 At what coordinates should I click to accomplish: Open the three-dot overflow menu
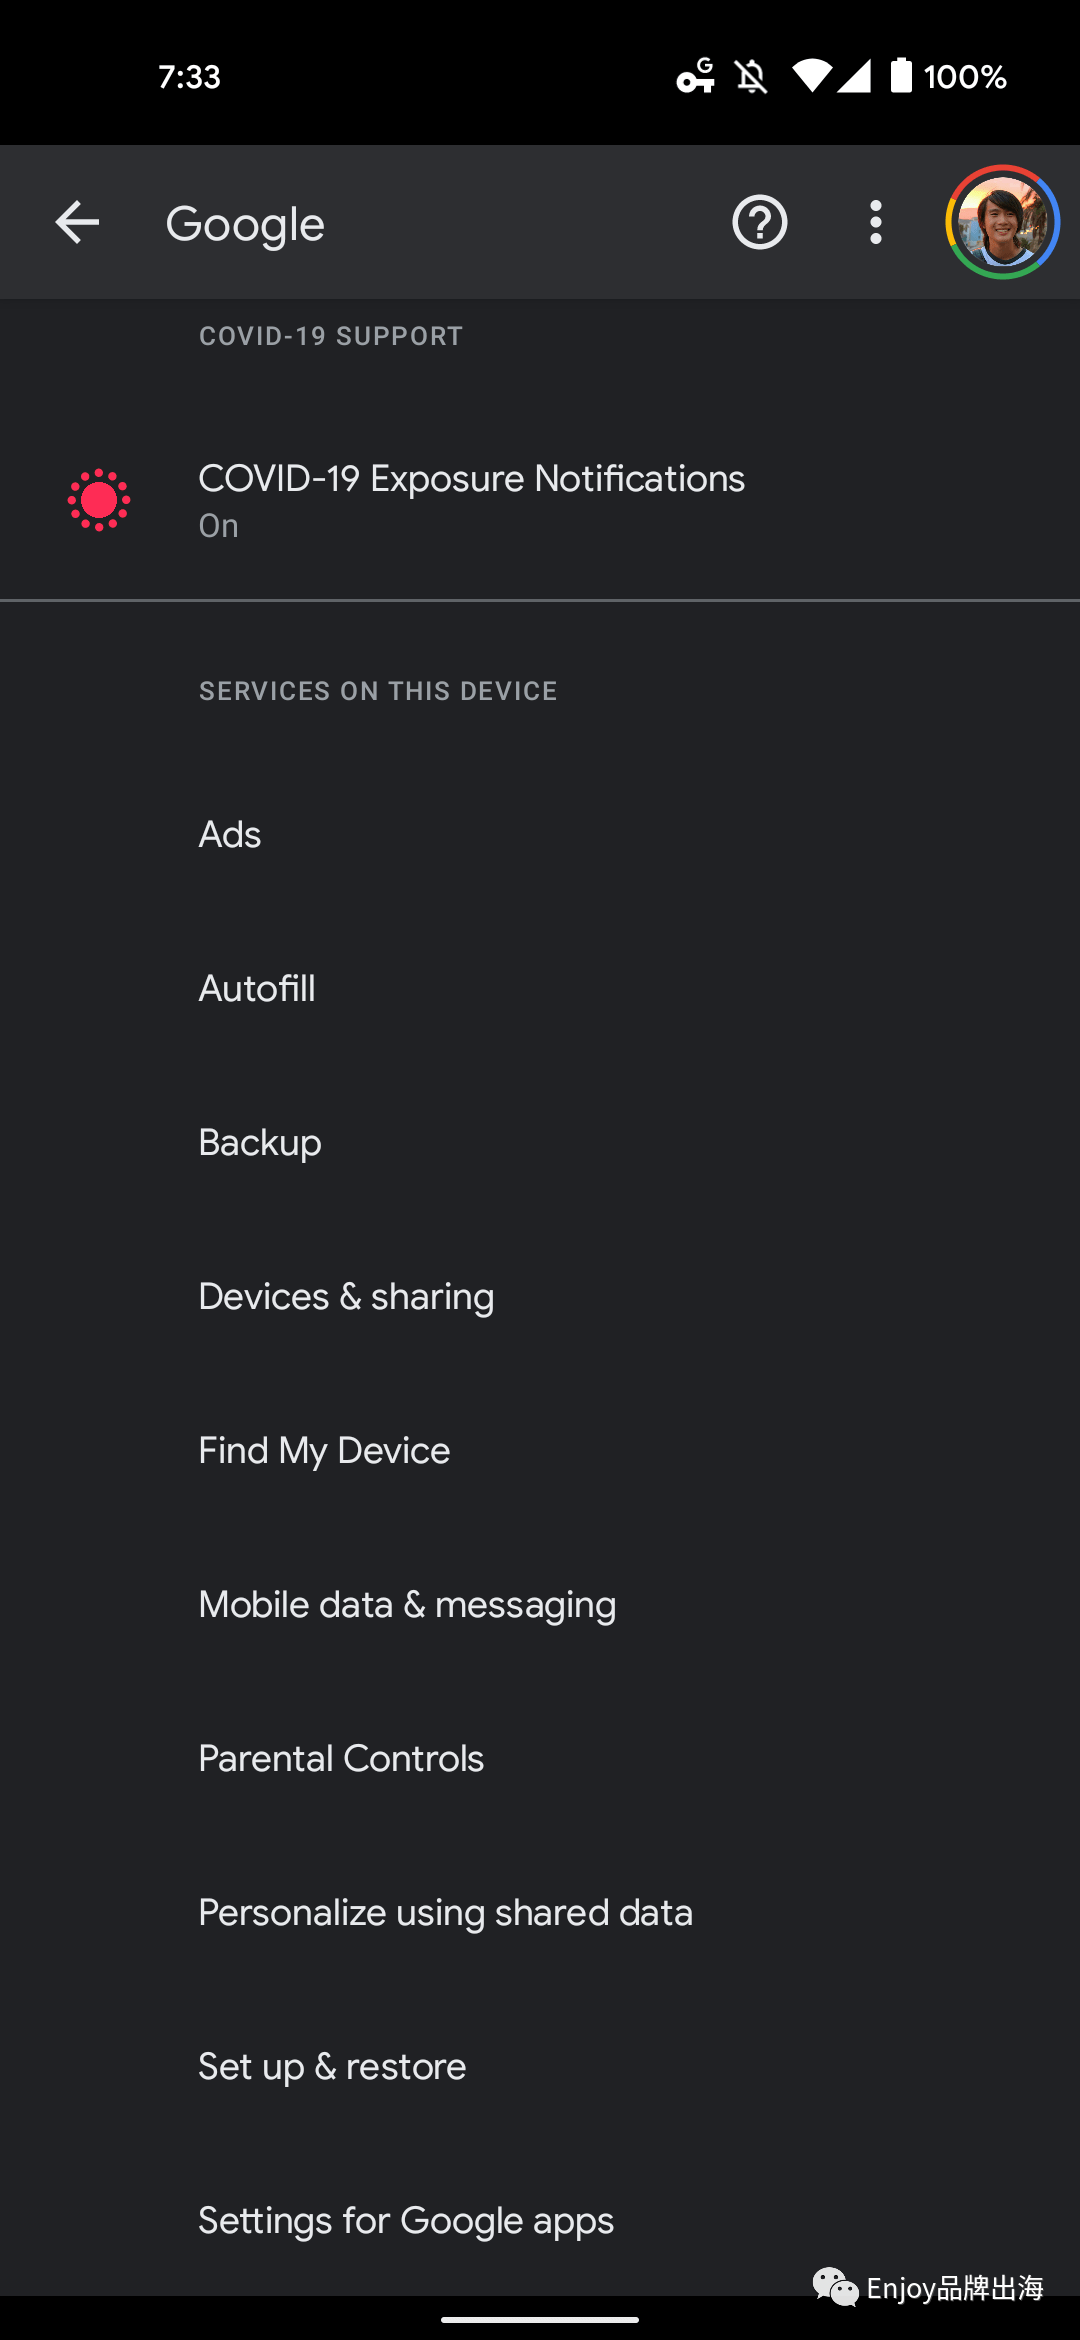point(876,222)
